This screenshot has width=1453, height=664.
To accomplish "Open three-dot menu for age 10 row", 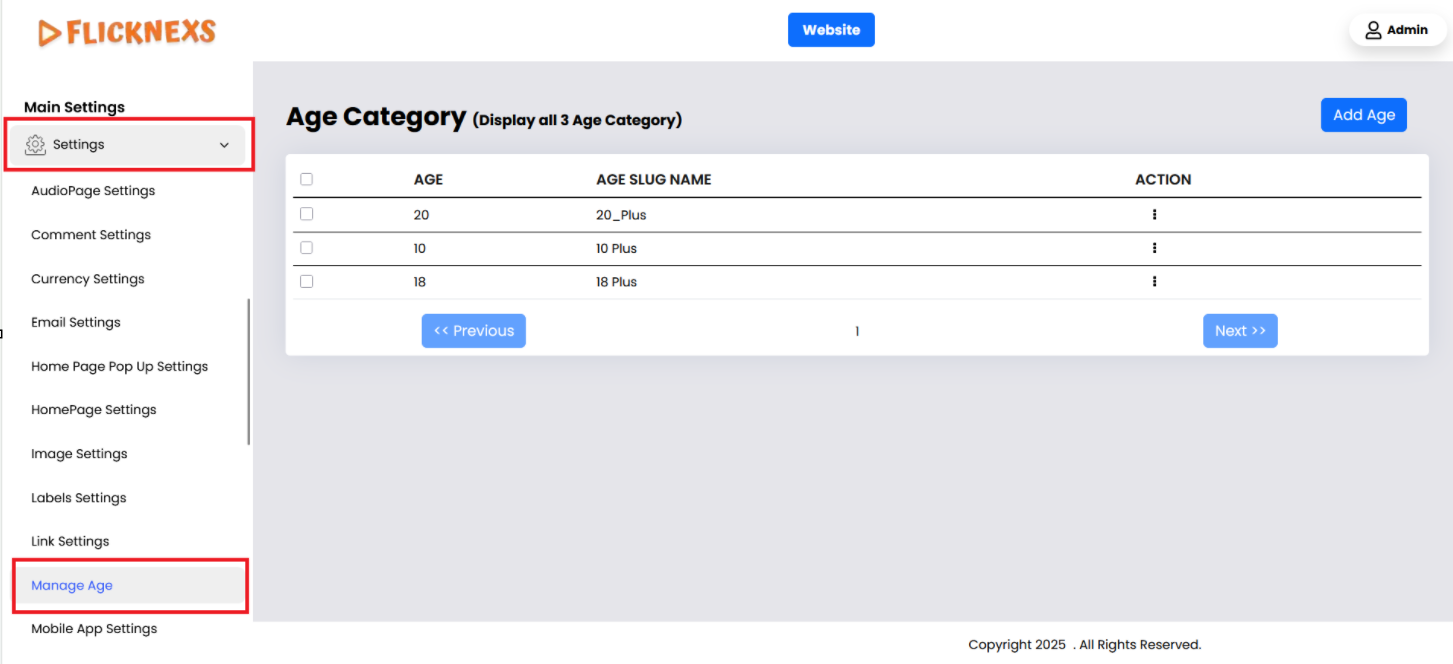I will pyautogui.click(x=1154, y=248).
